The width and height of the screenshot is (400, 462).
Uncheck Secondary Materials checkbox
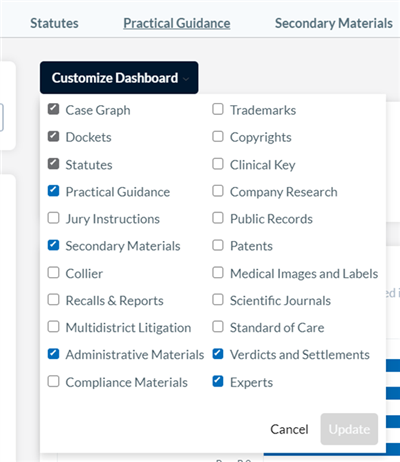pyautogui.click(x=53, y=245)
